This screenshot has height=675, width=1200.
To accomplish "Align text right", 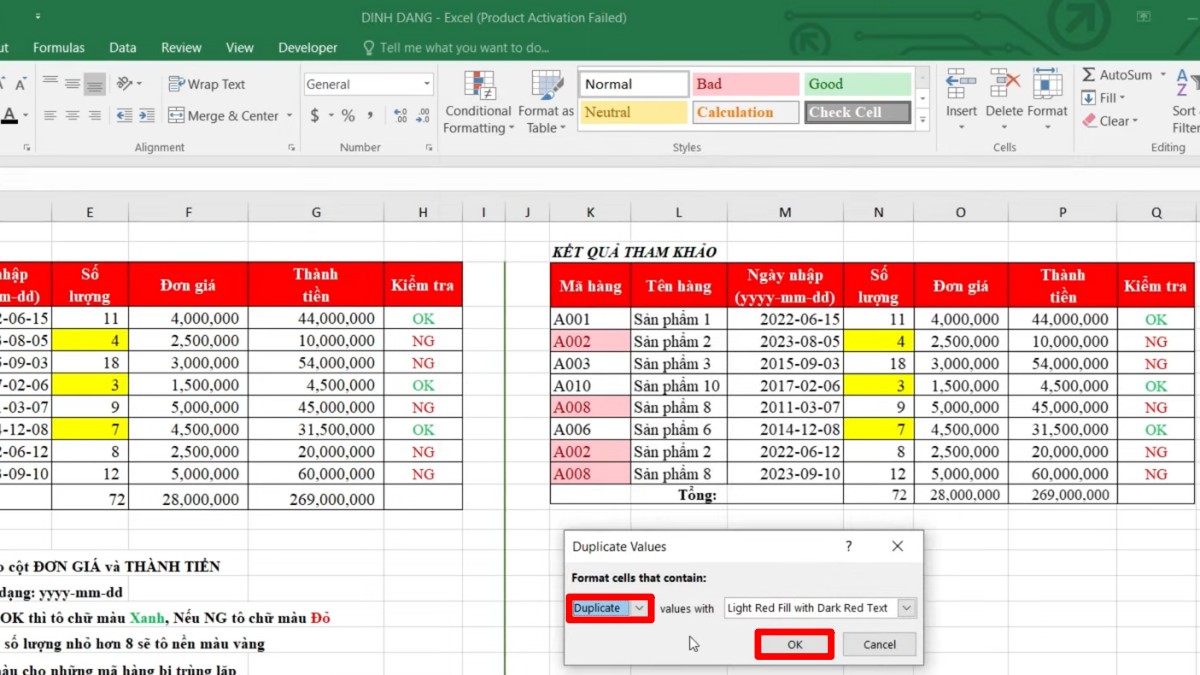I will (x=95, y=116).
